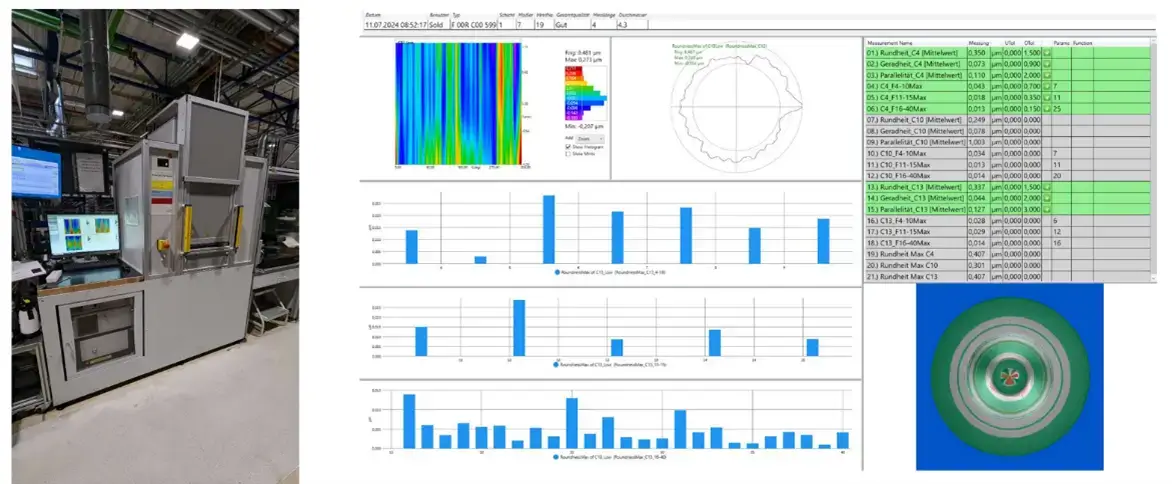Viewport: 1172px width, 484px height.
Task: Click the tallest bar in the top bar chart
Action: 549,229
